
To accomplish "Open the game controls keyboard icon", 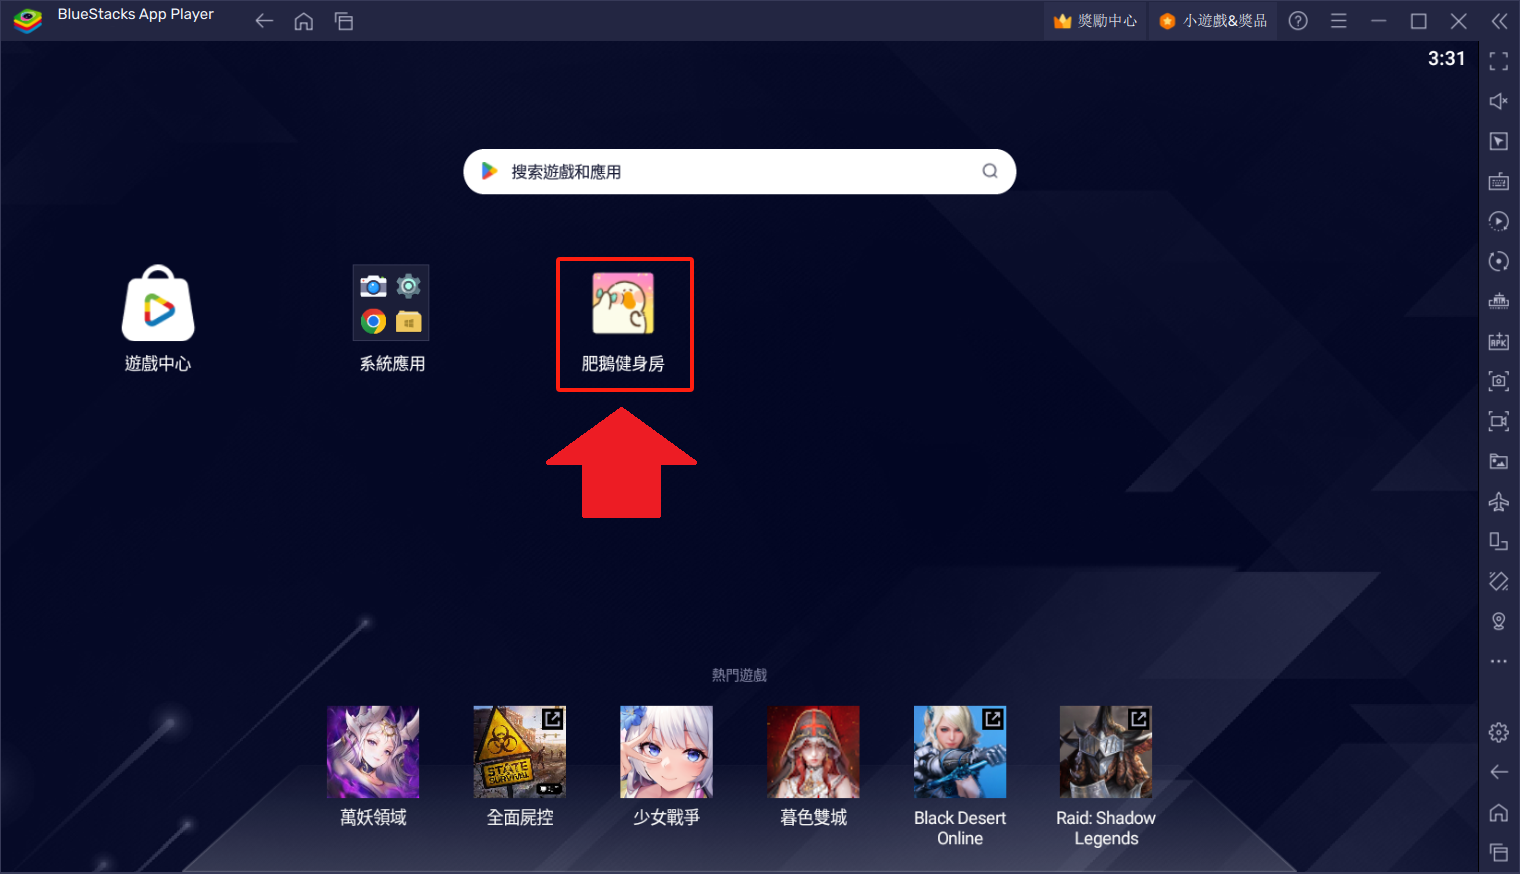I will 1498,181.
